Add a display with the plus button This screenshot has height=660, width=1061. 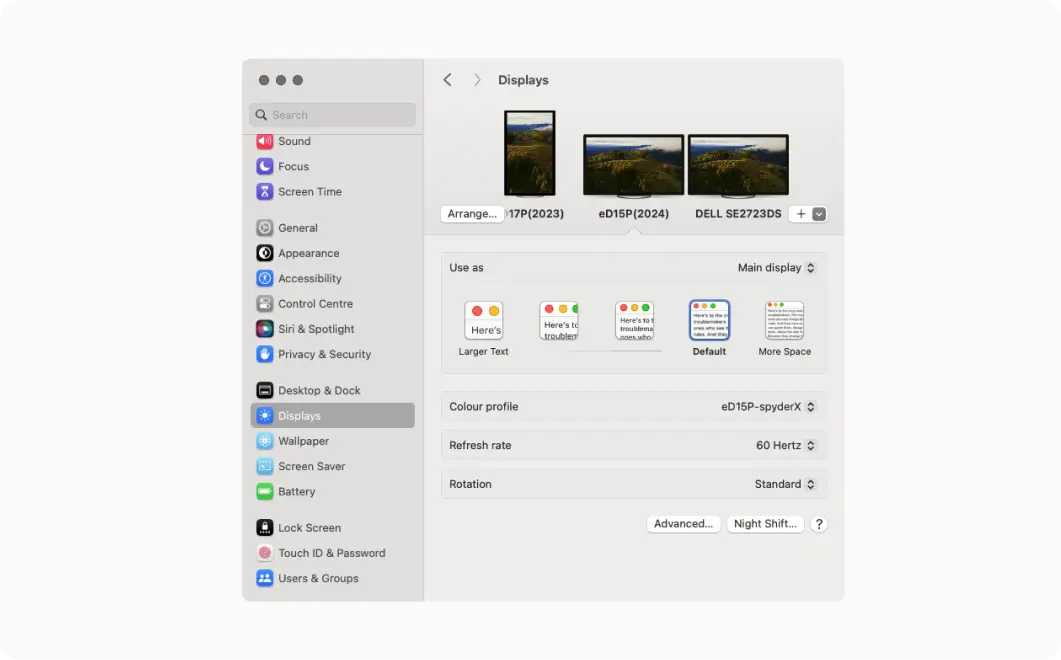pos(800,214)
